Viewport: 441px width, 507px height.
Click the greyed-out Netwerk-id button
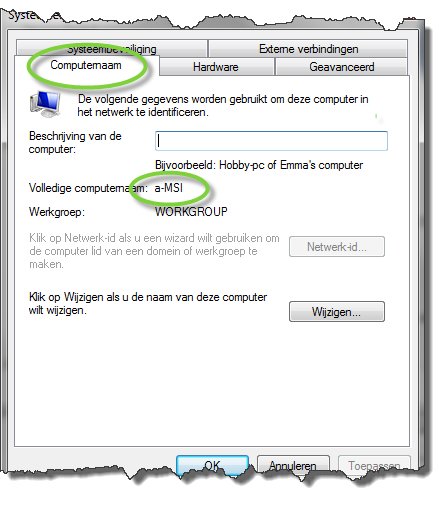click(337, 247)
